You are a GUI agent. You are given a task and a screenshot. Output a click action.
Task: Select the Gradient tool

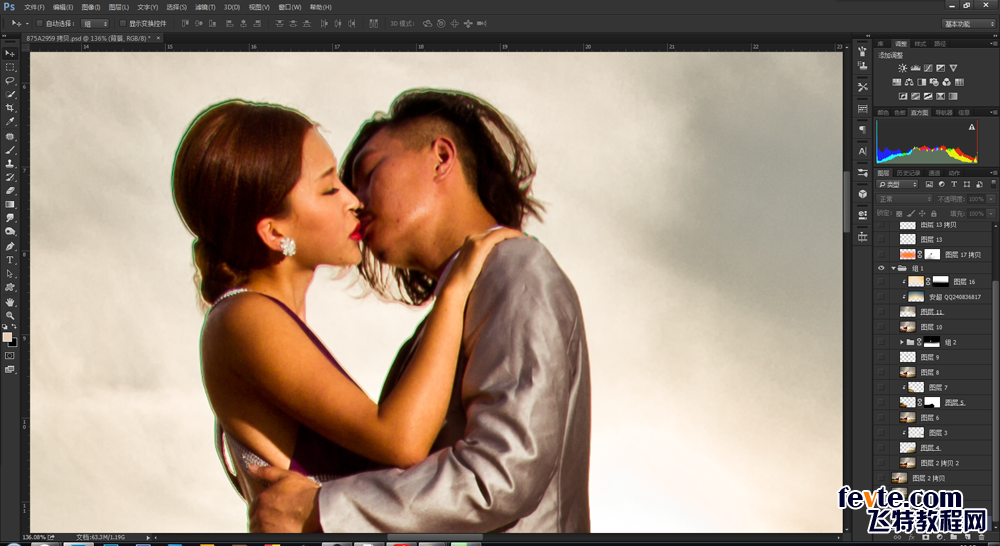(10, 205)
